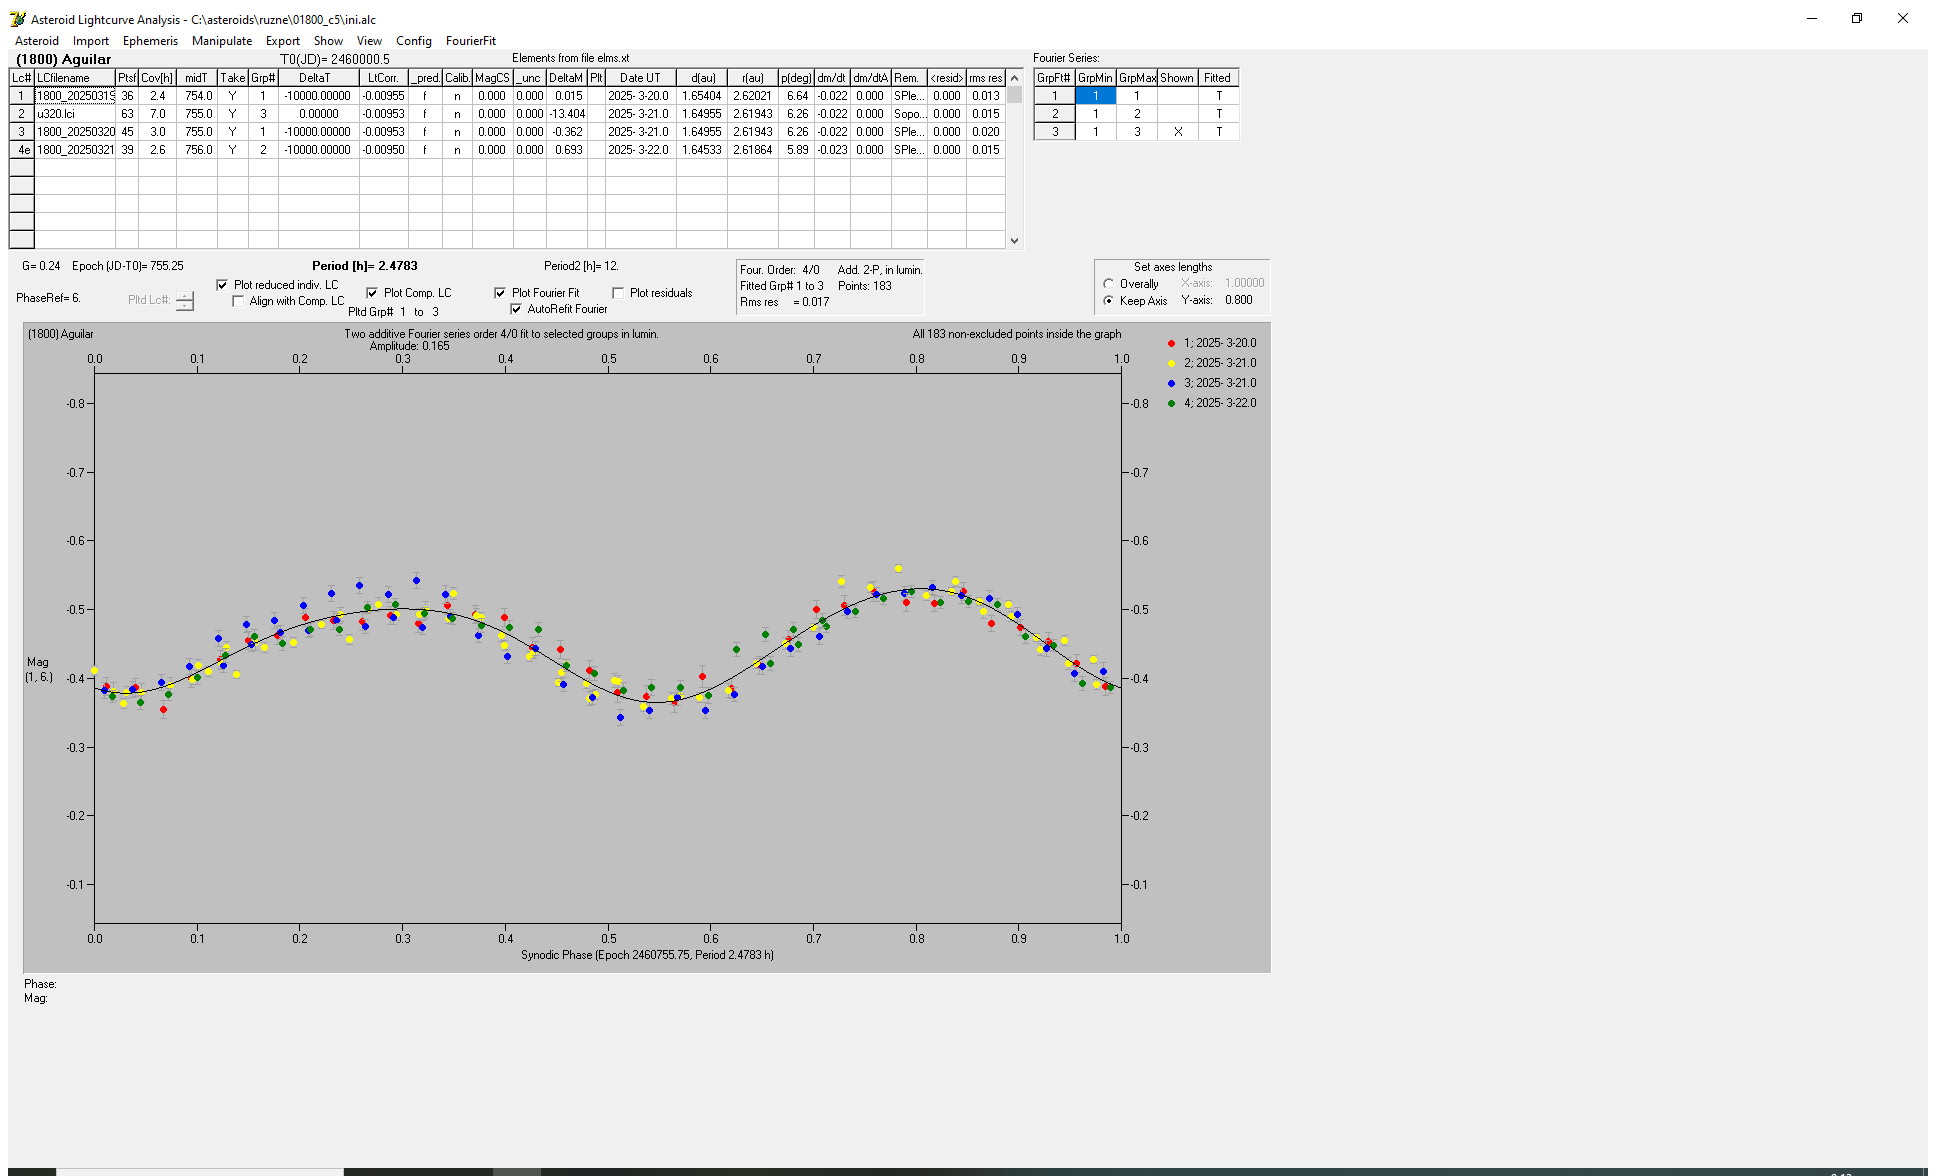The image size is (1936, 1176).
Task: Select row 4e lightcurve 1800_20250321
Action: click(x=75, y=150)
